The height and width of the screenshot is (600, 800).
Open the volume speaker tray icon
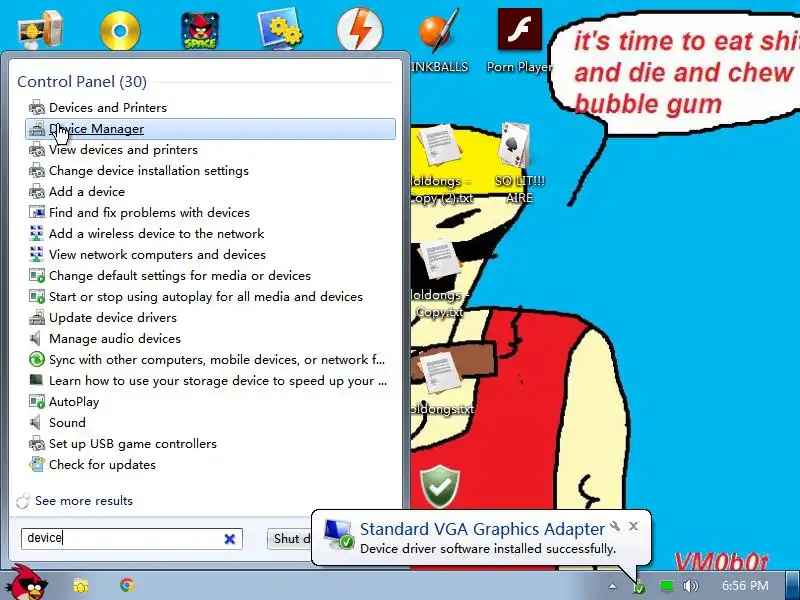coord(690,586)
